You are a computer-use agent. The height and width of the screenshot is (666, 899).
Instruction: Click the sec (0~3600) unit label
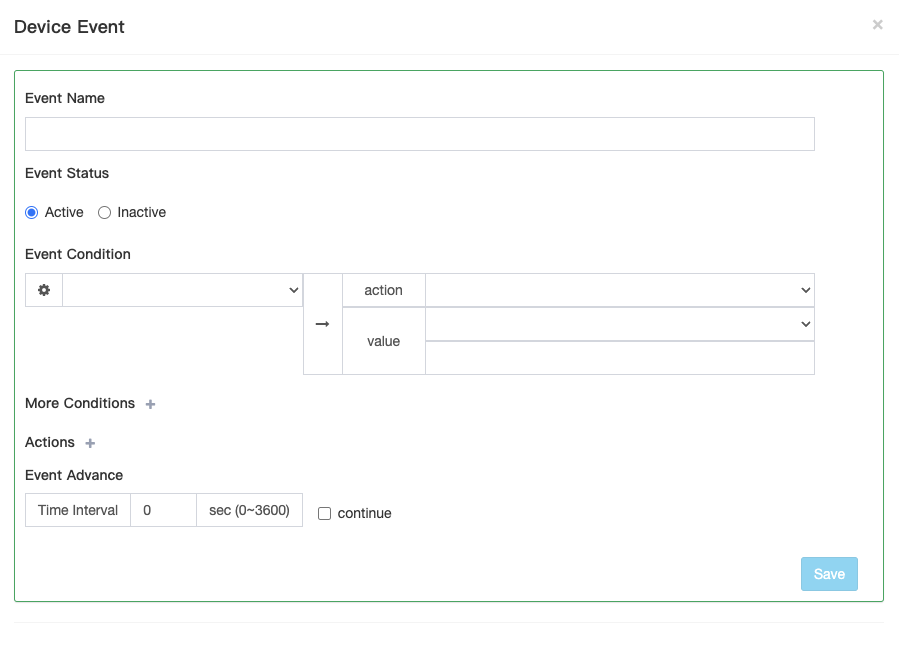coord(249,510)
